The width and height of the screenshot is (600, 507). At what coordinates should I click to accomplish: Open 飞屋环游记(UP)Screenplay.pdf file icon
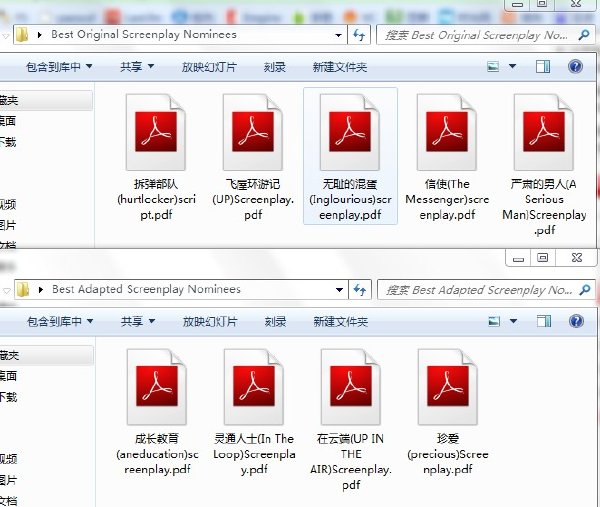(253, 132)
